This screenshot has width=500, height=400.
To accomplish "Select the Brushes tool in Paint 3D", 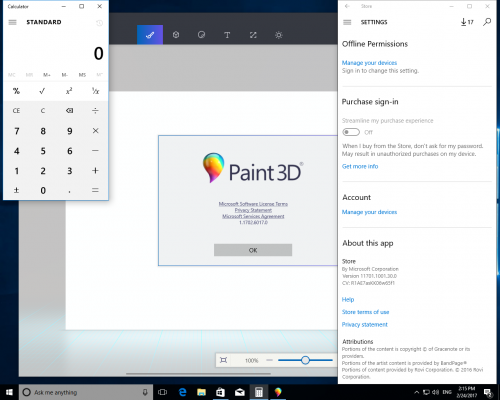I will click(150, 35).
